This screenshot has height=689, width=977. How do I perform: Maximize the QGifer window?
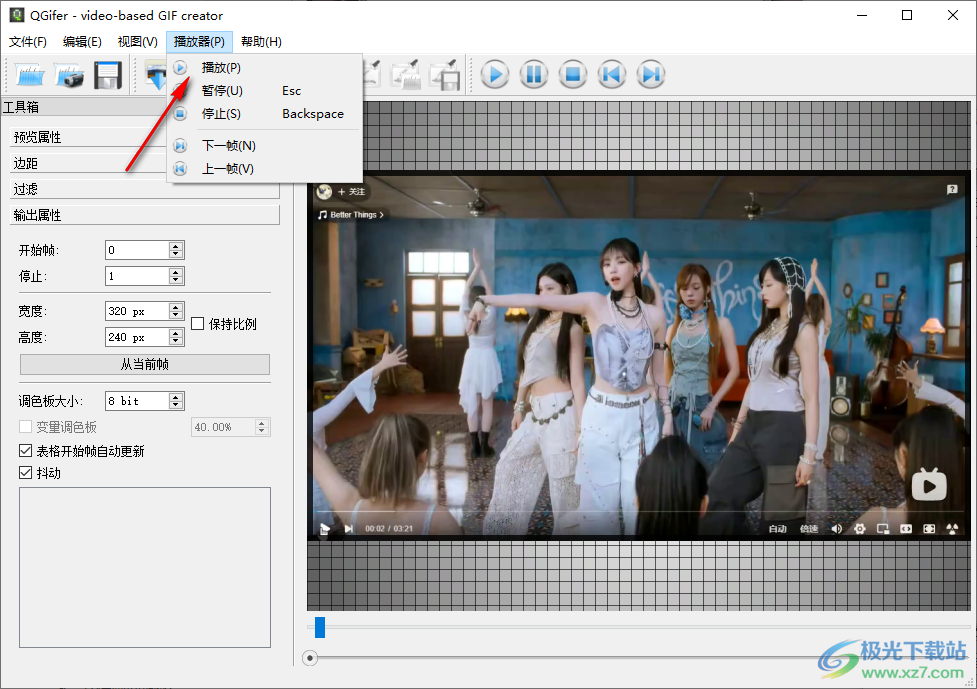coord(907,16)
